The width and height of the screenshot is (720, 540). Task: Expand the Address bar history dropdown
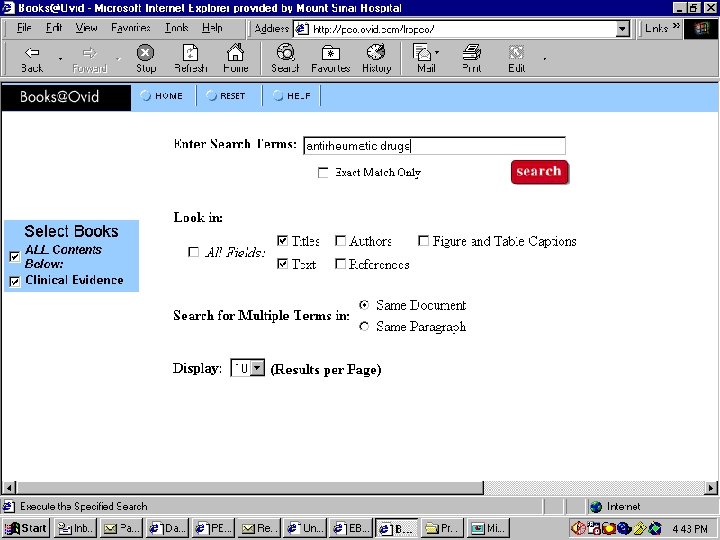(622, 29)
